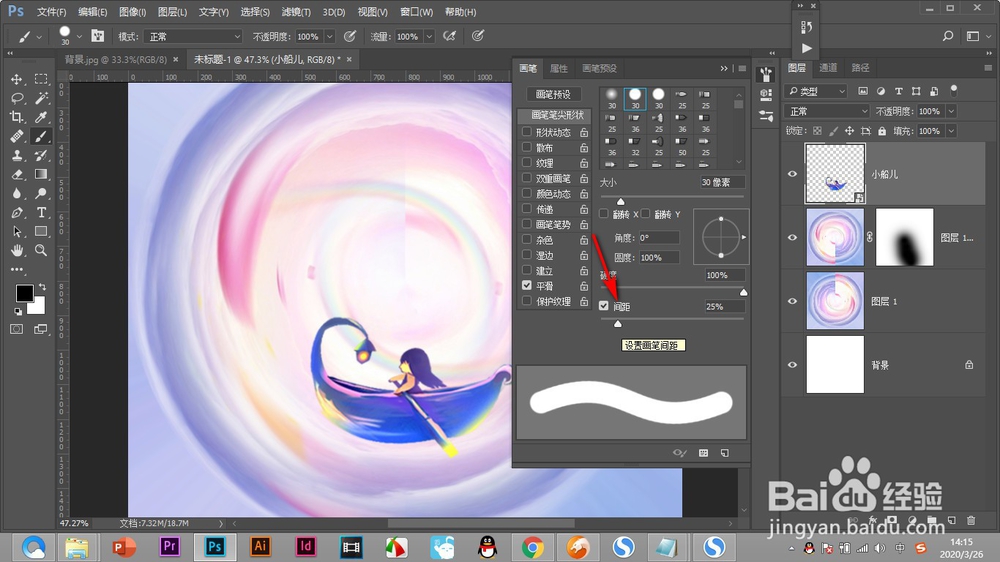This screenshot has width=1000, height=562.
Task: Open layer 填充 dropdown arrow
Action: [951, 131]
